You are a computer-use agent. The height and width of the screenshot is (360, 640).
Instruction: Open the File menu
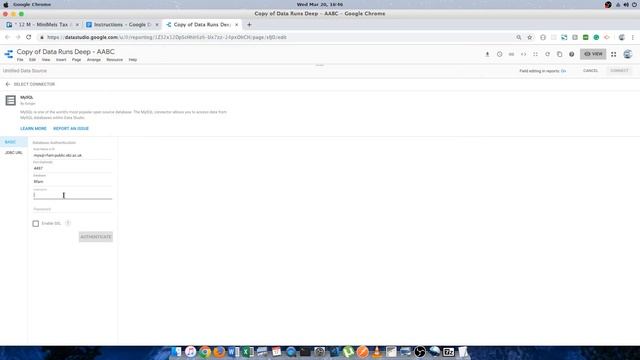[20, 60]
